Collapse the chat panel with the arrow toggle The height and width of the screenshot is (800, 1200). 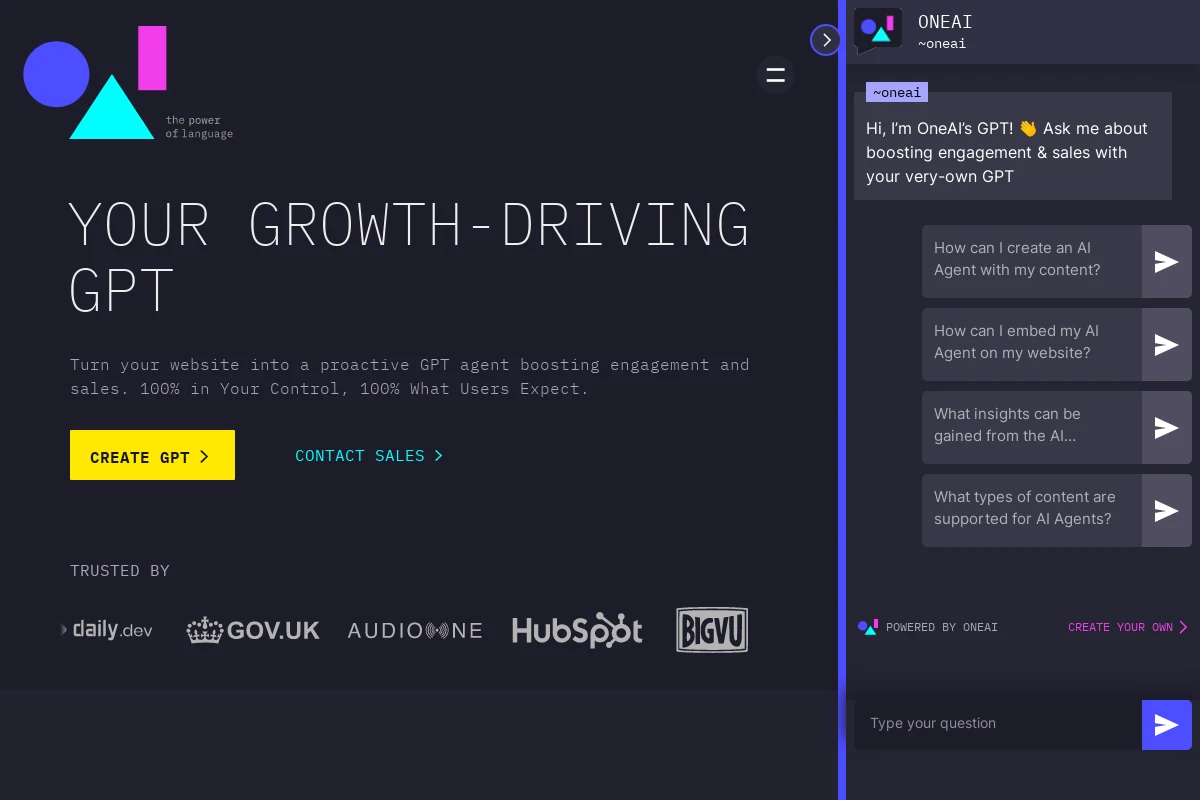pos(825,40)
